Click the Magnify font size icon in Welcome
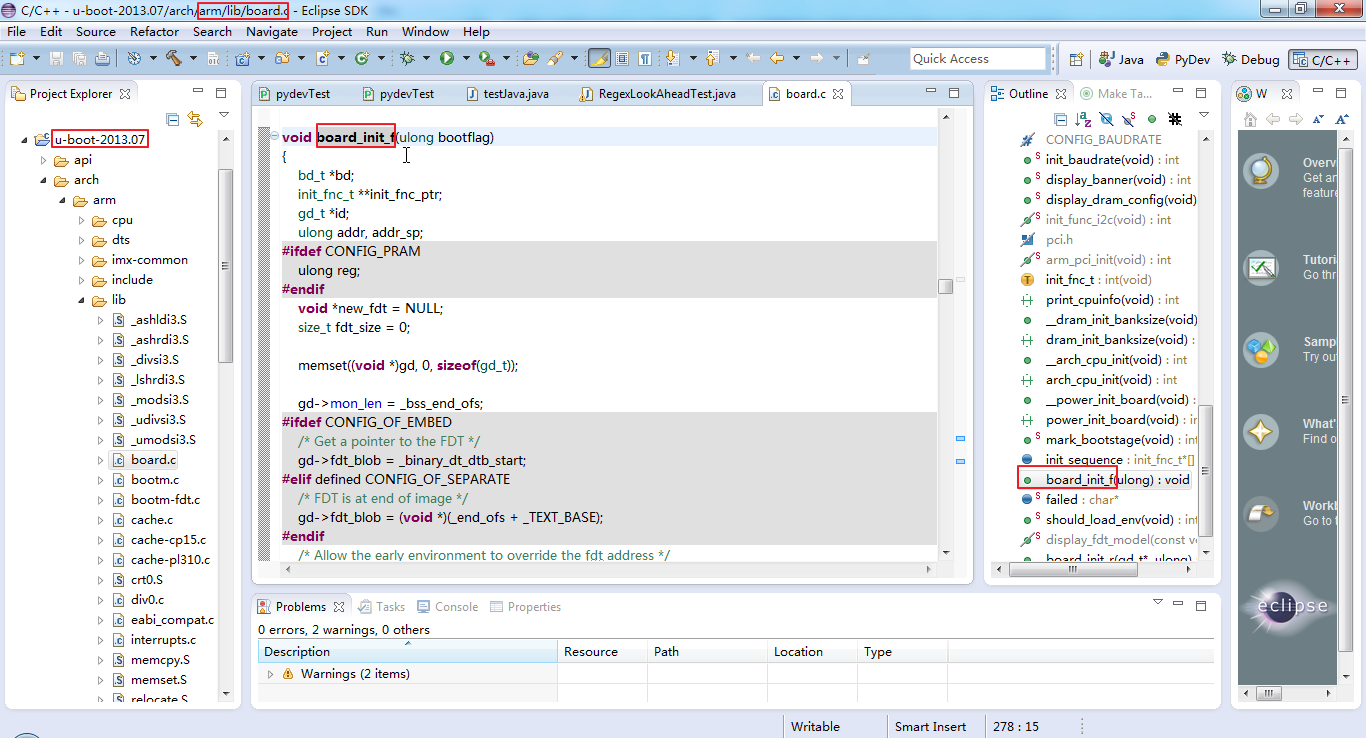Image resolution: width=1366 pixels, height=738 pixels. tap(1340, 119)
